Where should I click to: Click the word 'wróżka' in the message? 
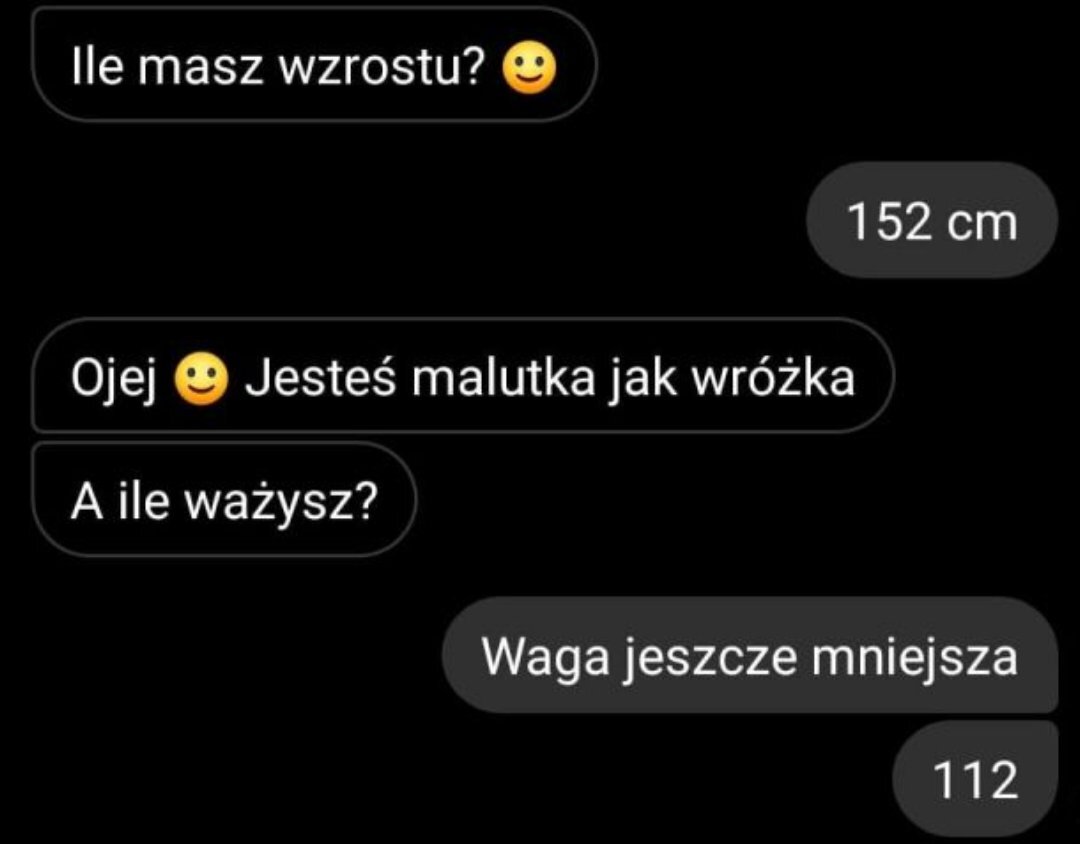click(x=773, y=378)
